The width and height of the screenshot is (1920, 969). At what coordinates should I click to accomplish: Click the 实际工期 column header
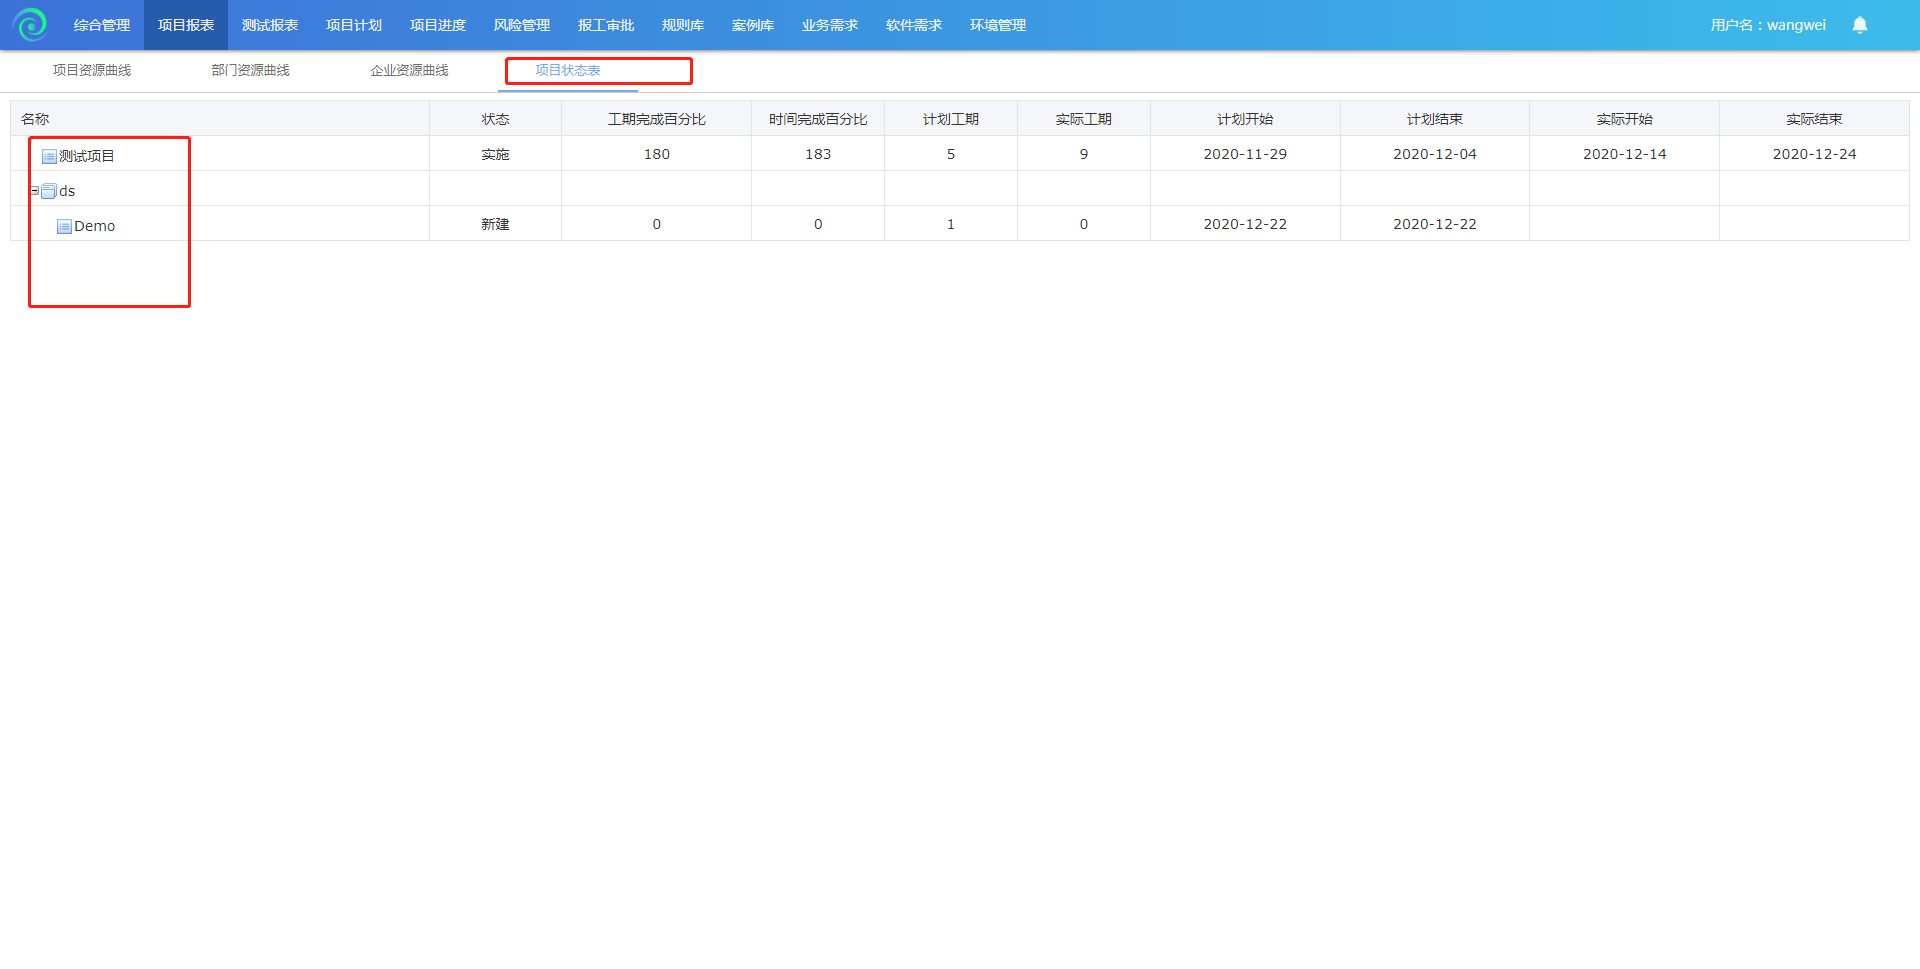pos(1084,119)
